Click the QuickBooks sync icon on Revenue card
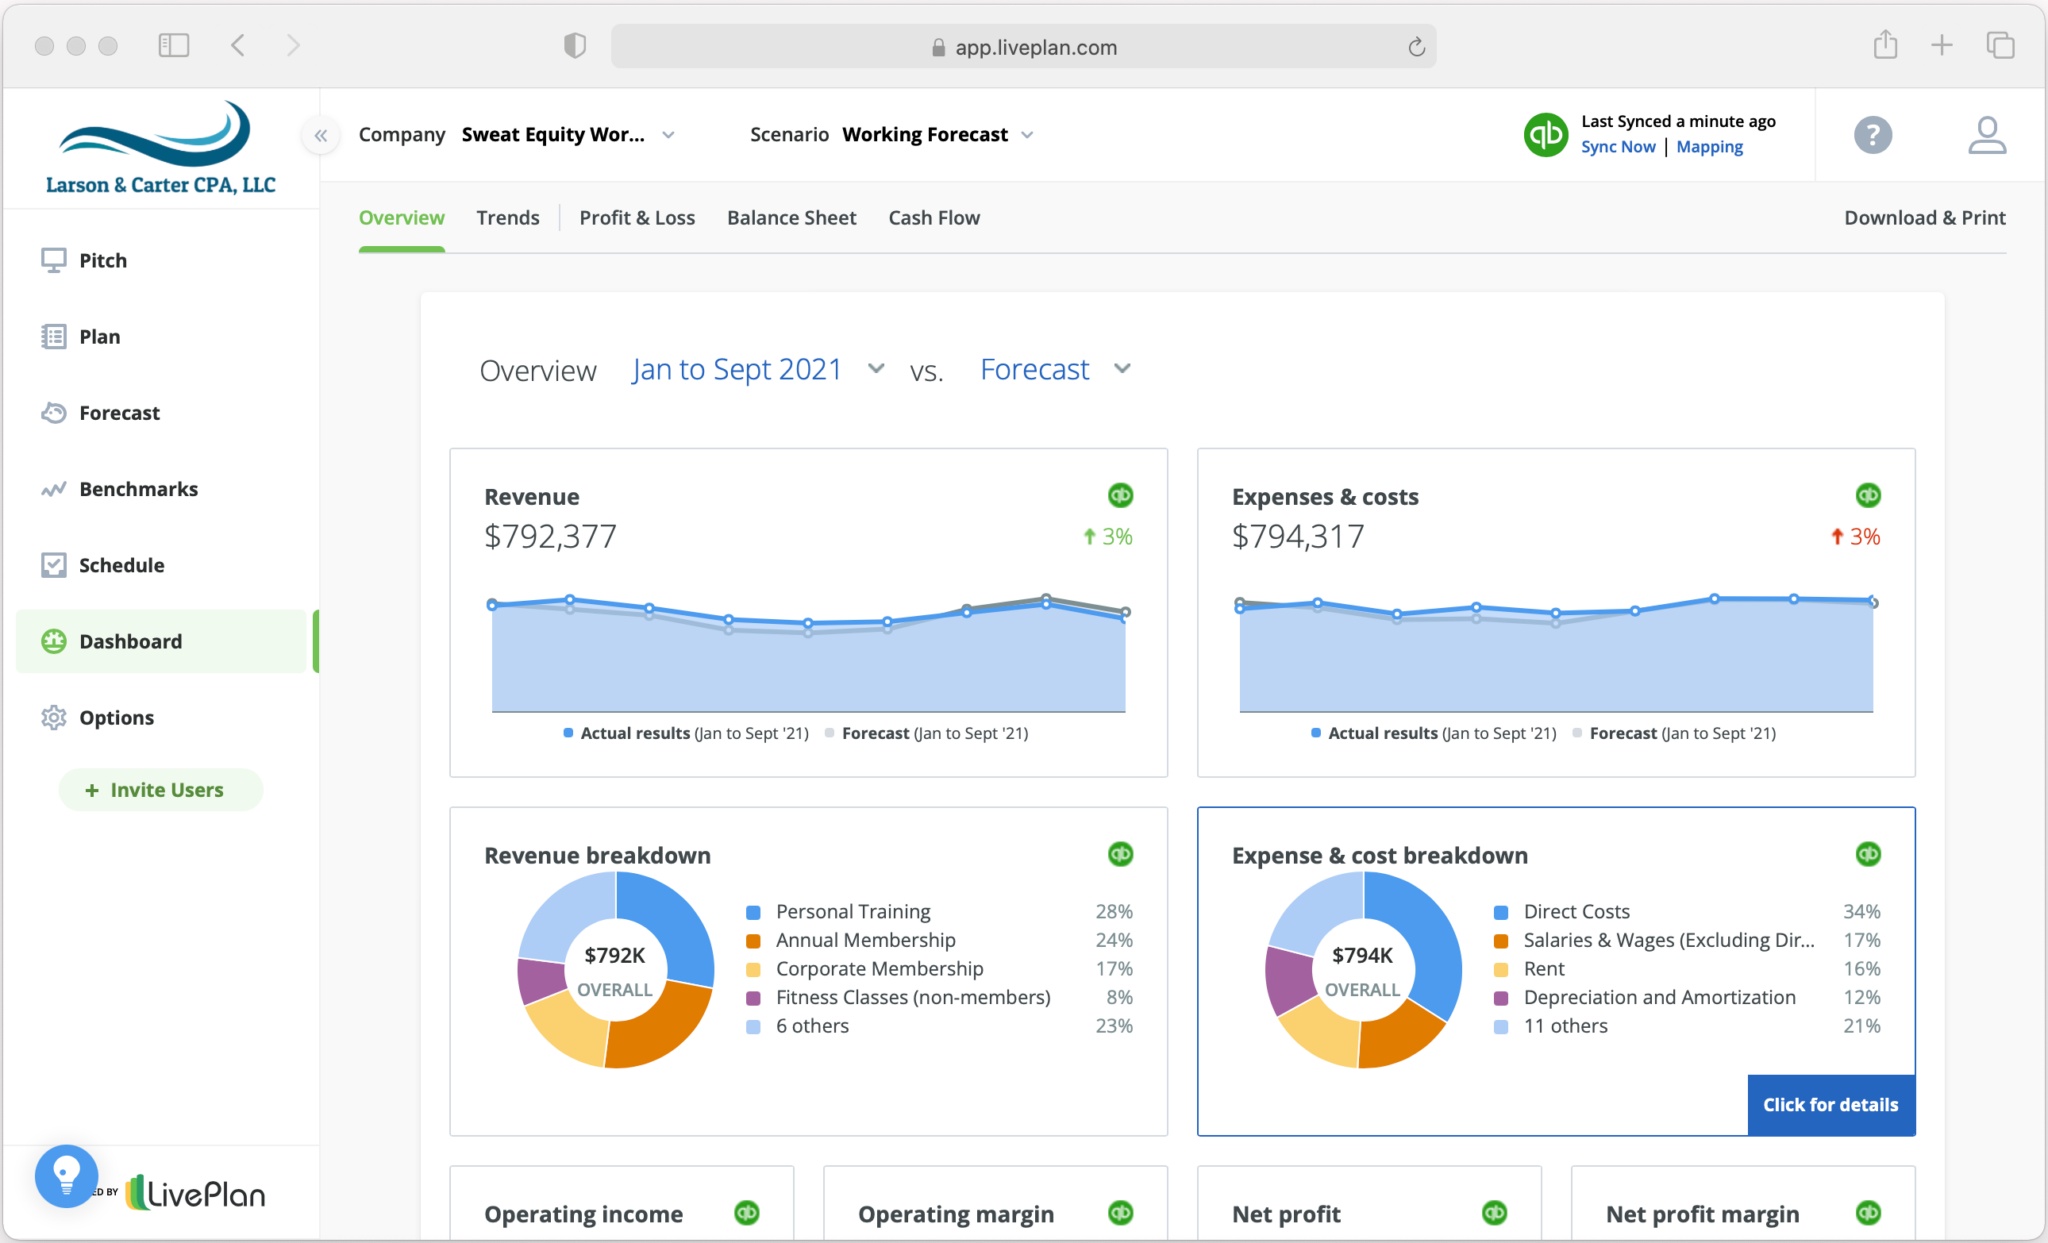Viewport: 2048px width, 1243px height. tap(1119, 495)
